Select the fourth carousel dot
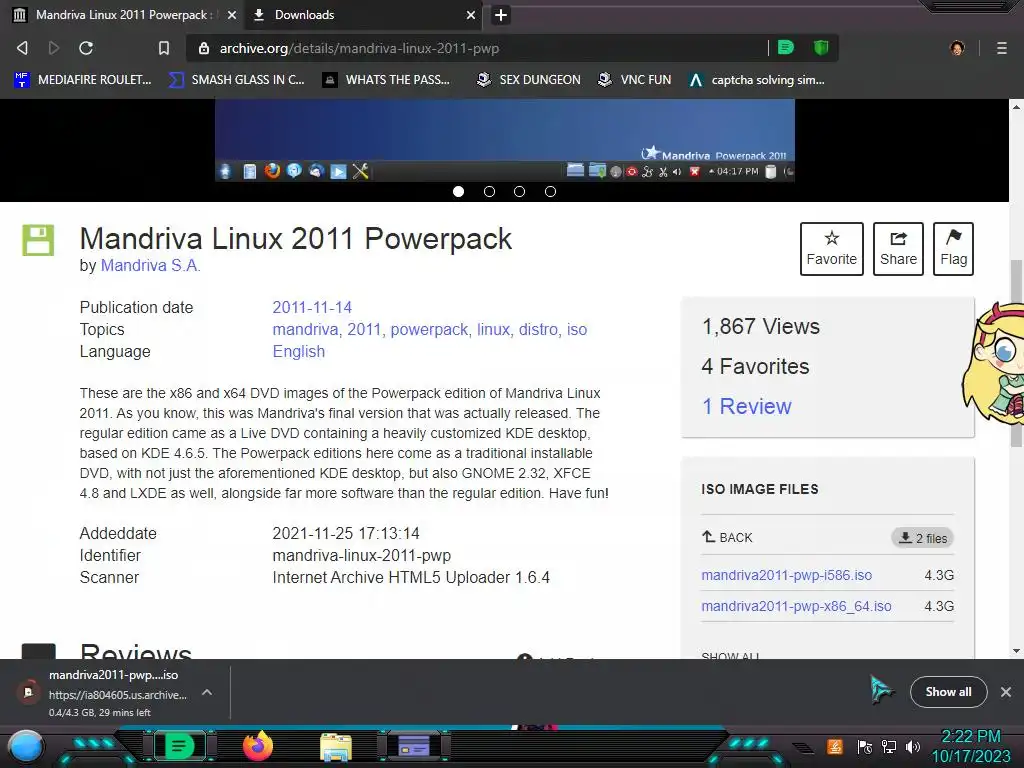 pos(551,191)
